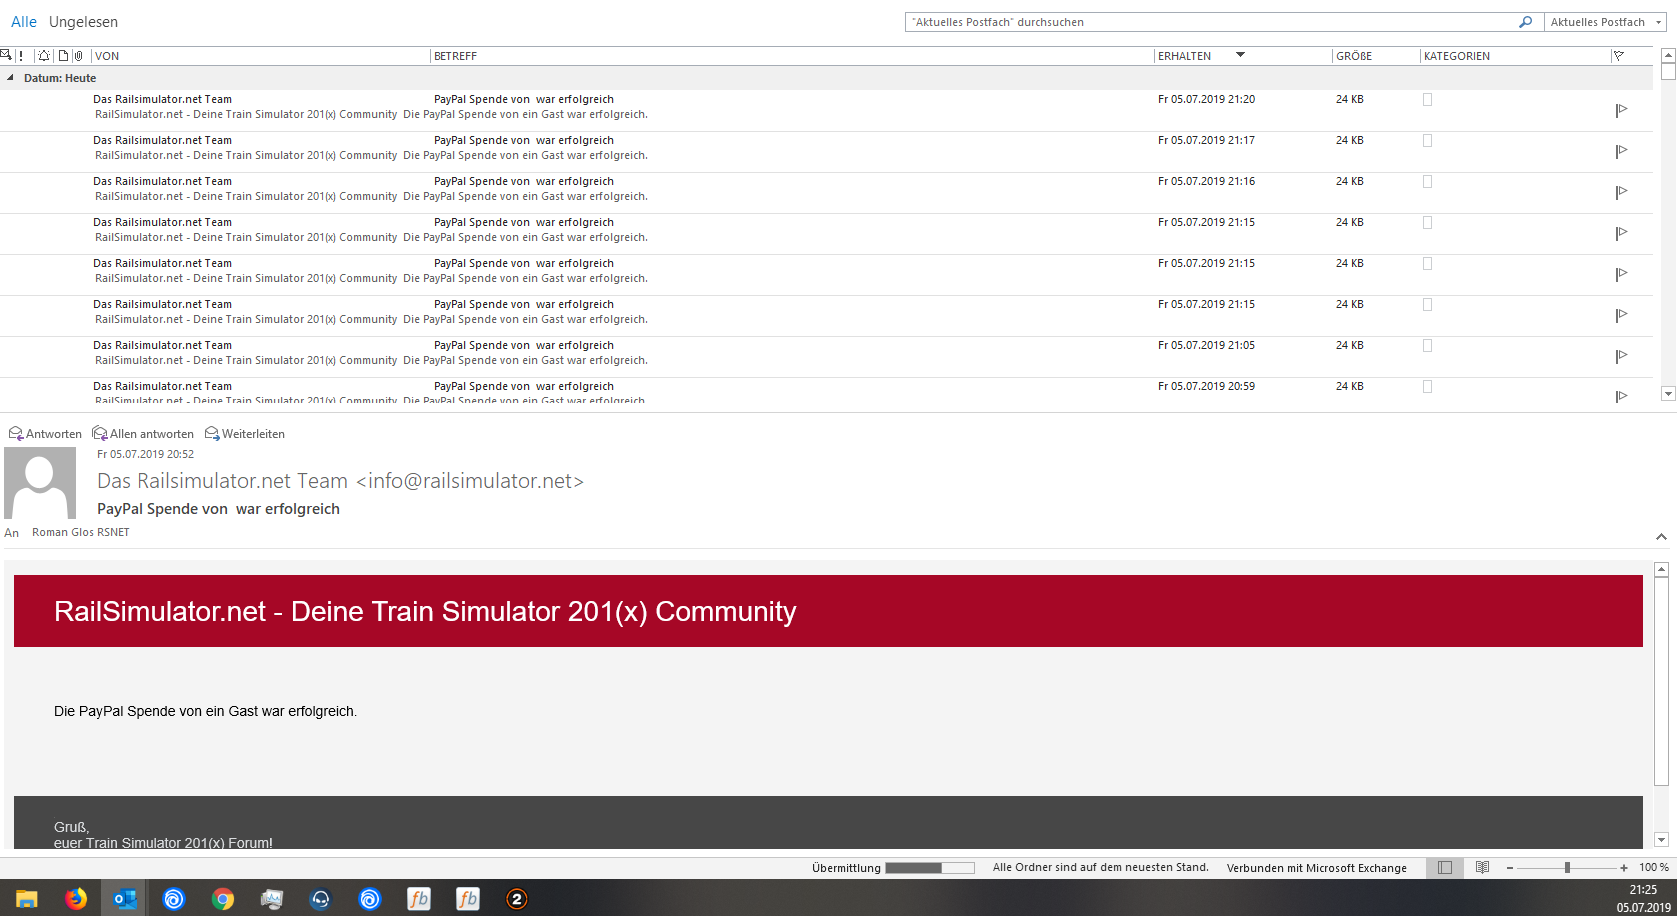This screenshot has height=916, width=1677.
Task: Click the Antworten reply button
Action: [45, 434]
